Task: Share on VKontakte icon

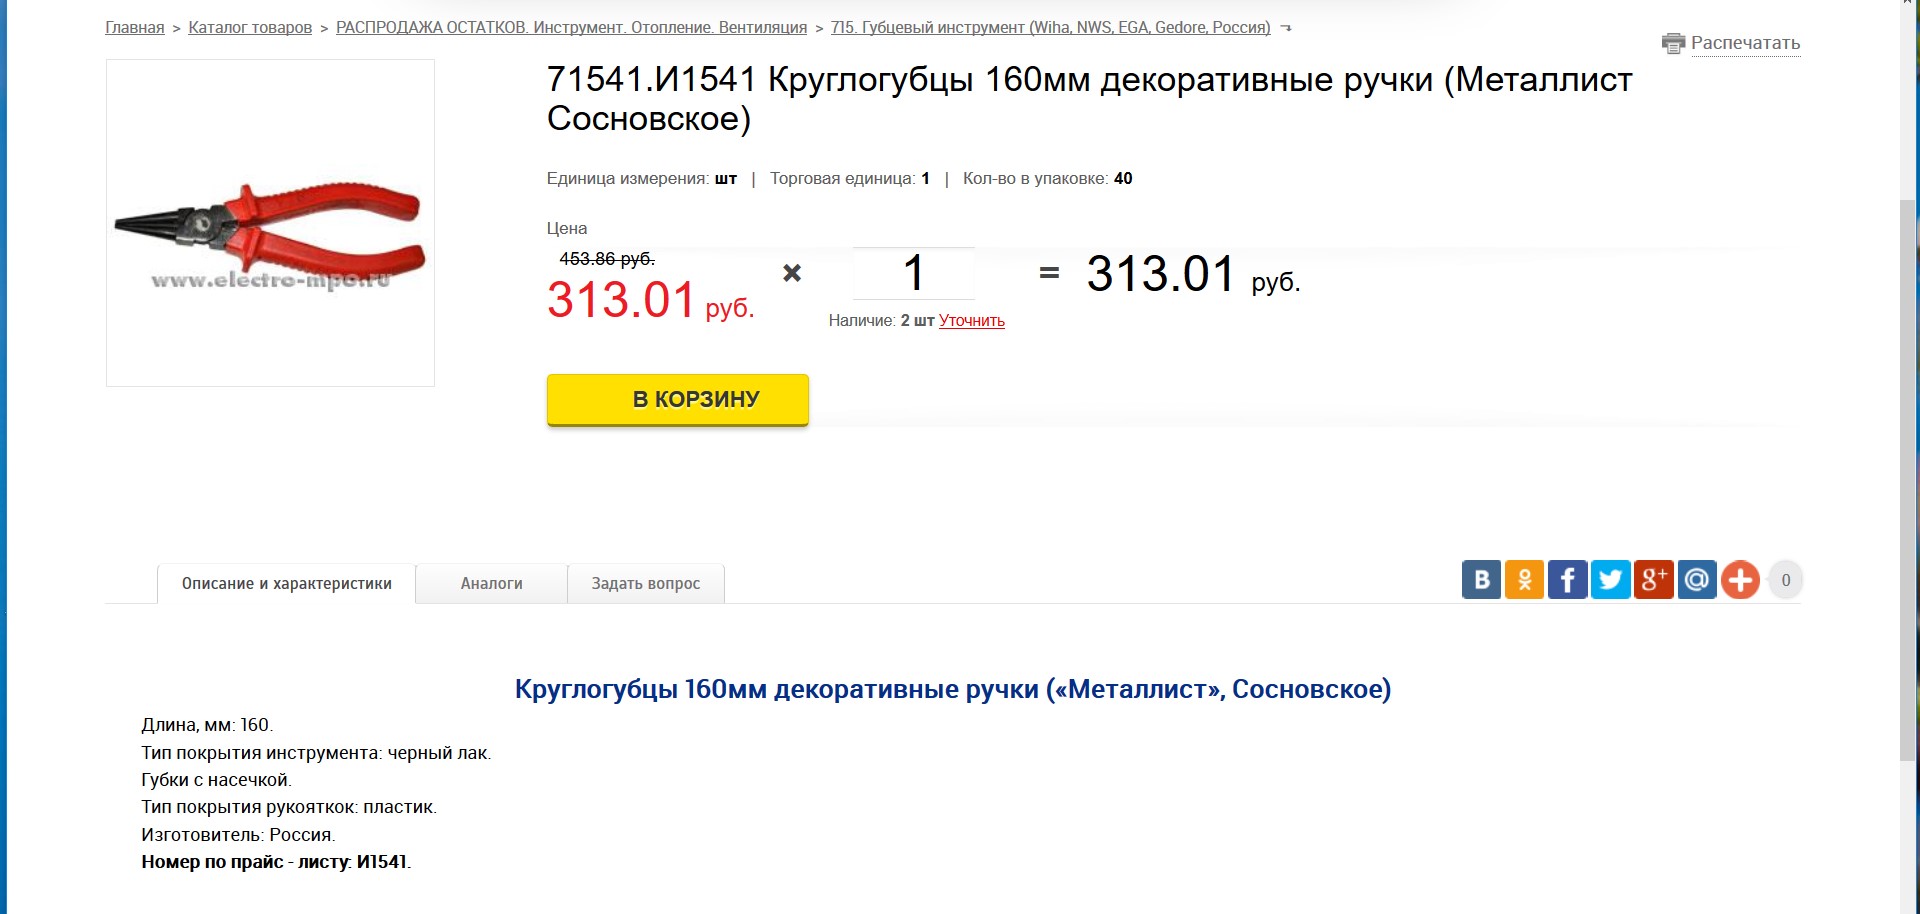Action: click(1481, 580)
